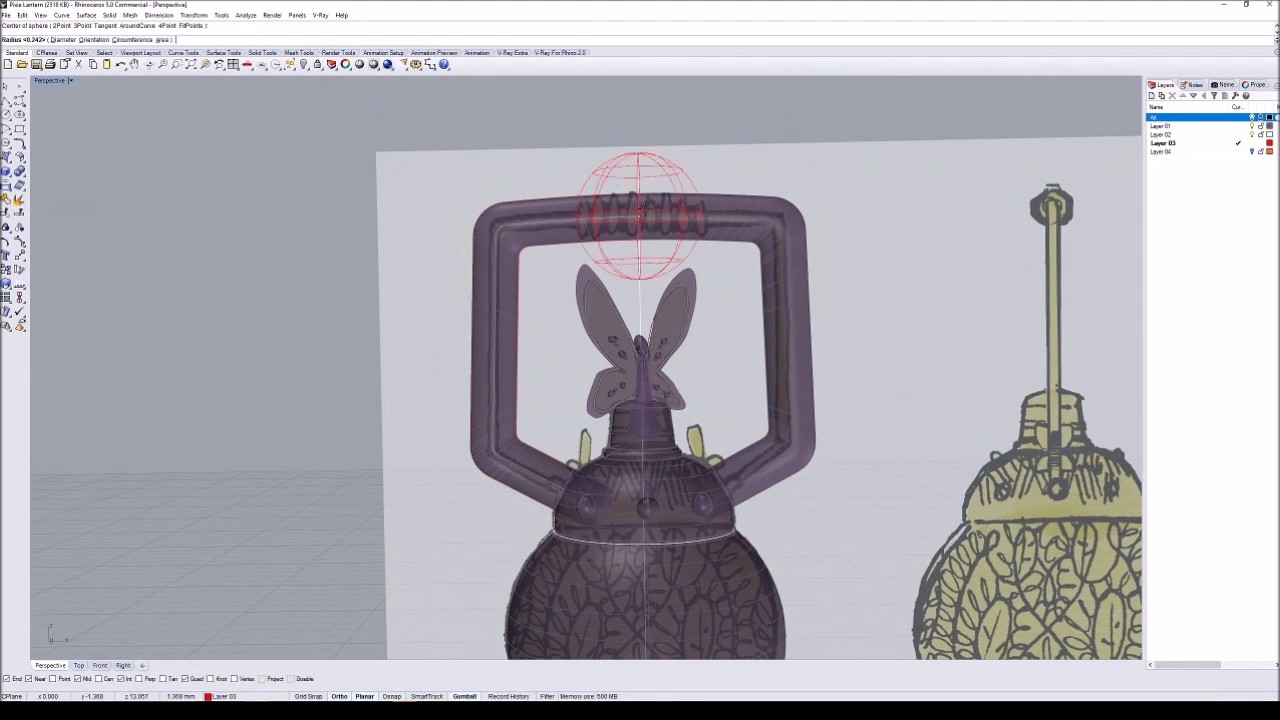Click the Layers panel filter funnel icon
The image size is (1280, 720).
click(1214, 96)
